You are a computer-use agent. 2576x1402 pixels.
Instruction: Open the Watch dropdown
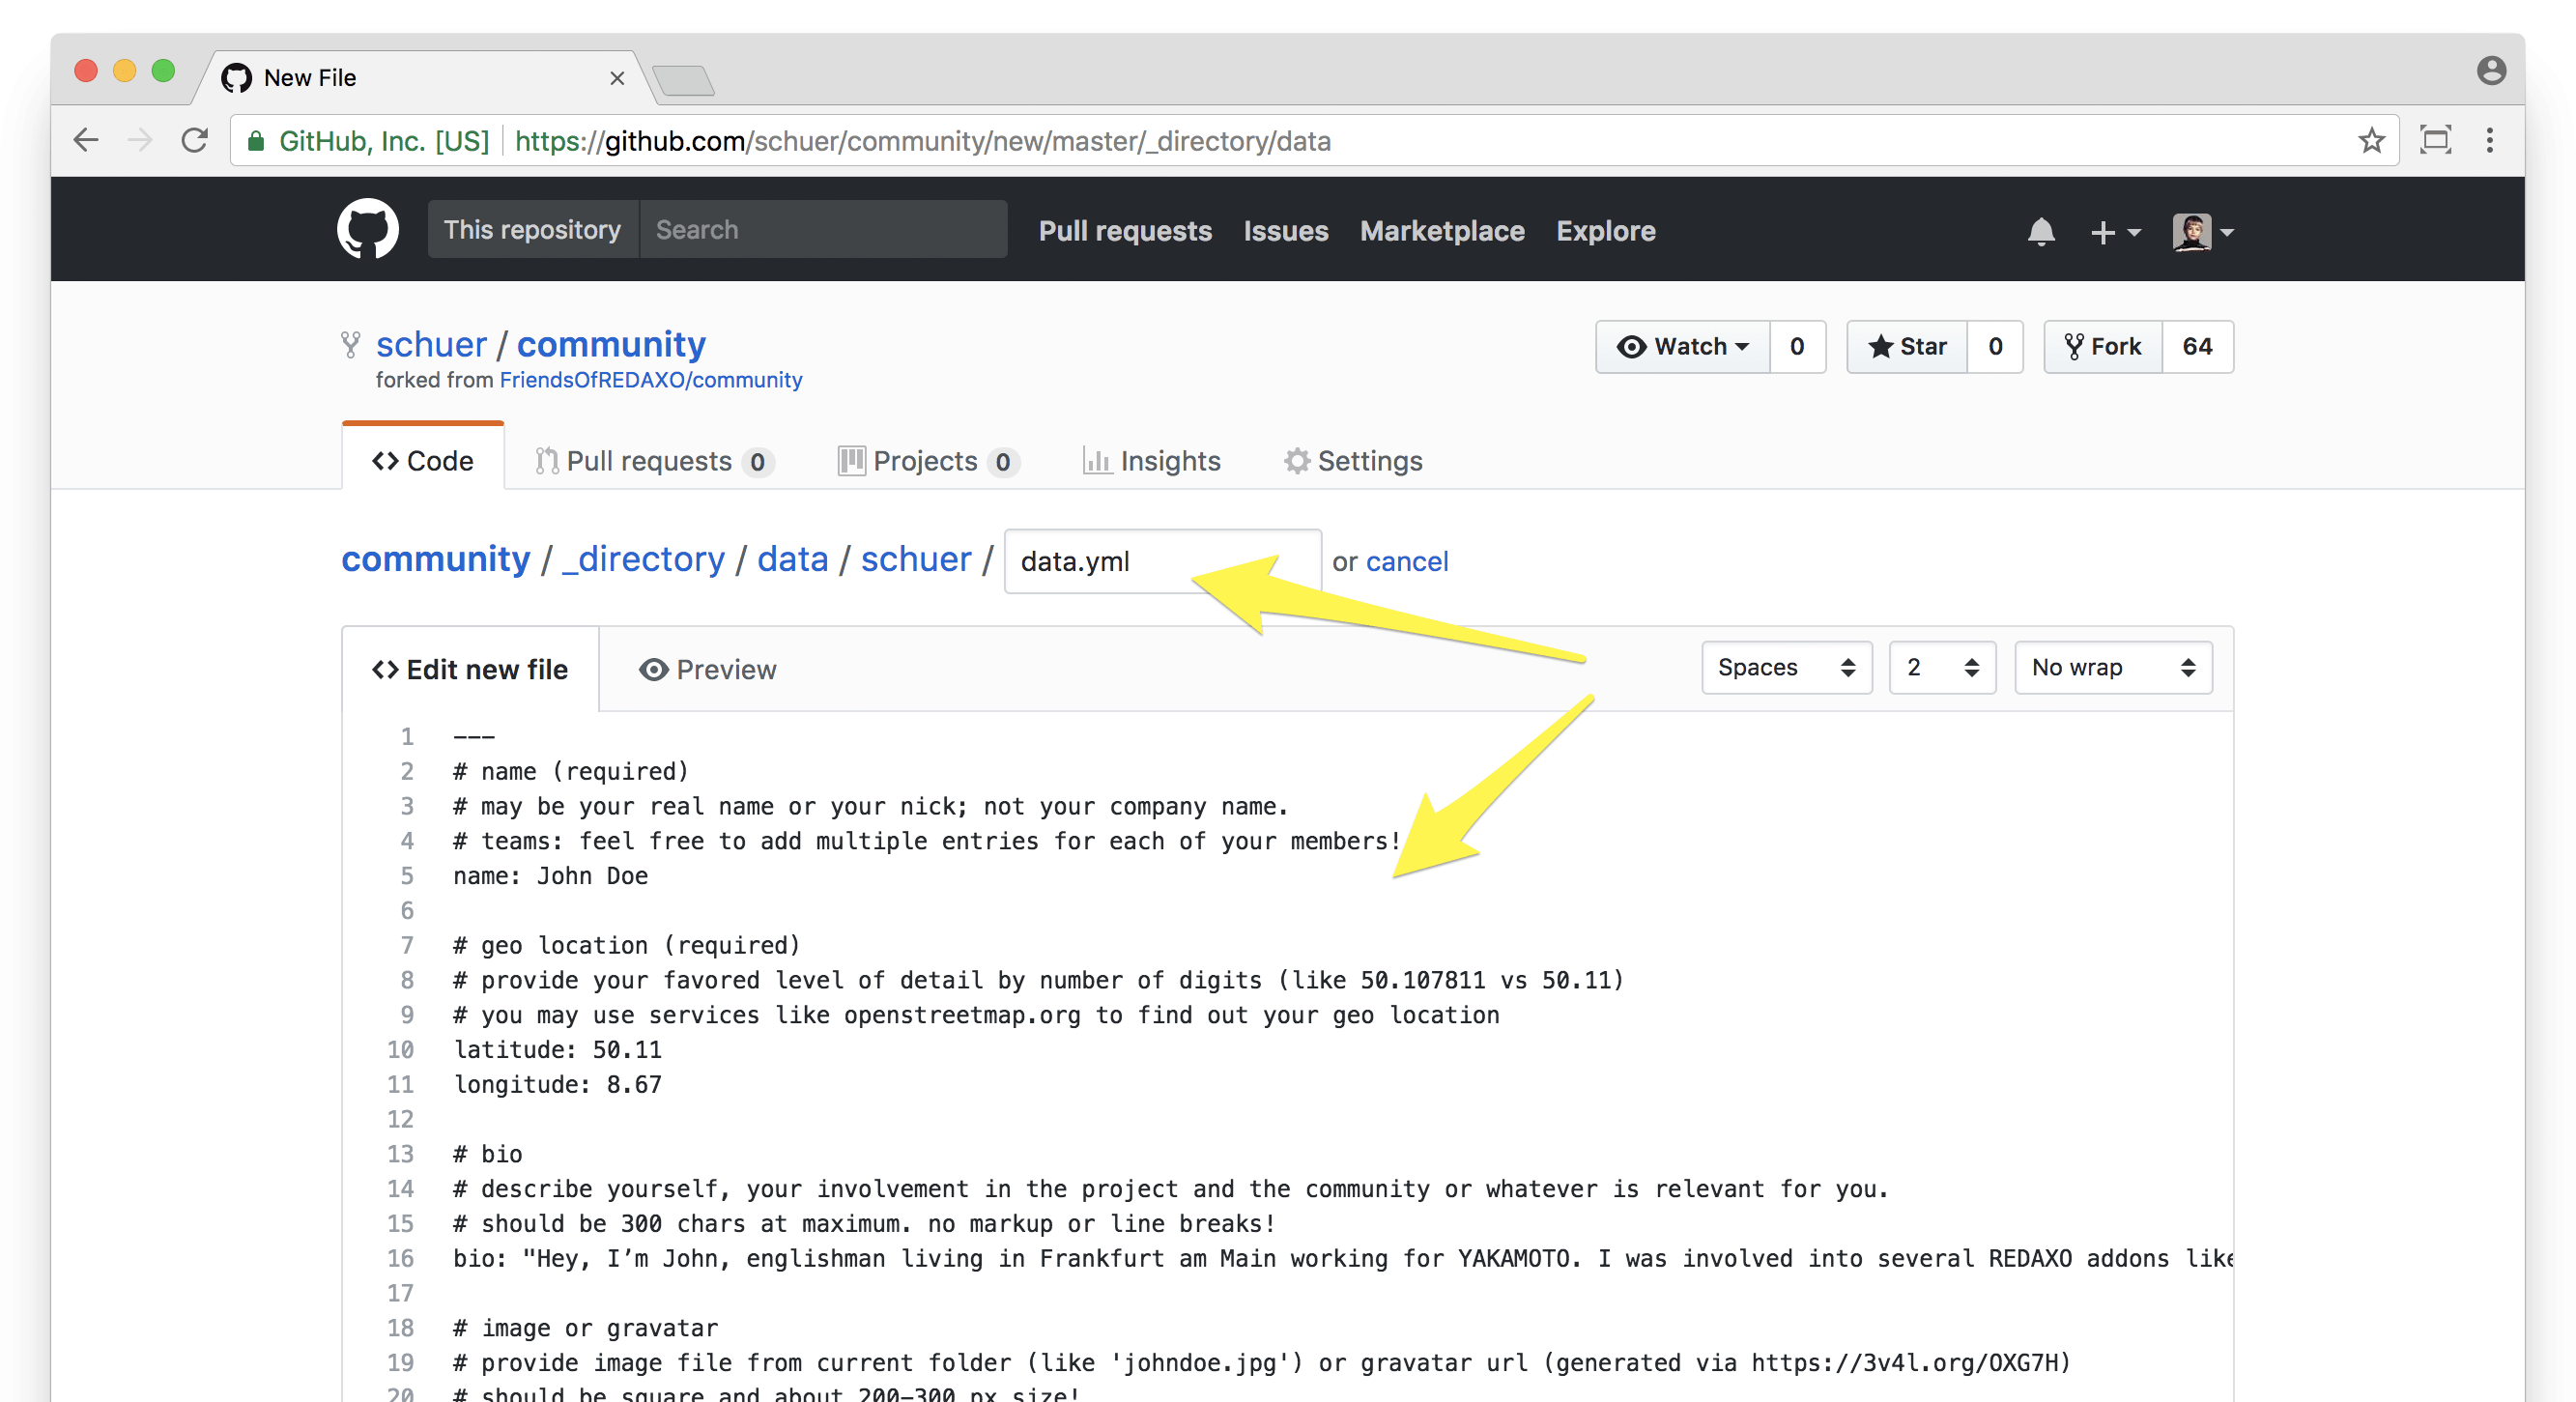1683,346
